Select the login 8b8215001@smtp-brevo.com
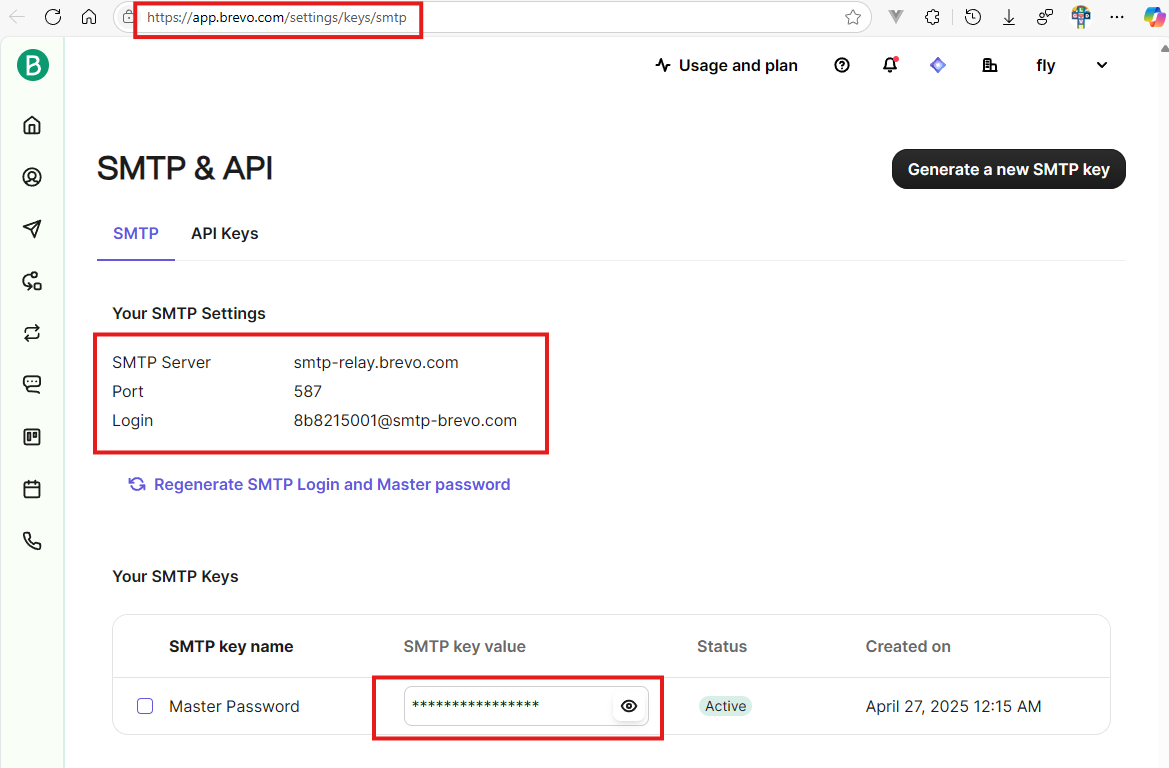The height and width of the screenshot is (768, 1169). tap(405, 421)
